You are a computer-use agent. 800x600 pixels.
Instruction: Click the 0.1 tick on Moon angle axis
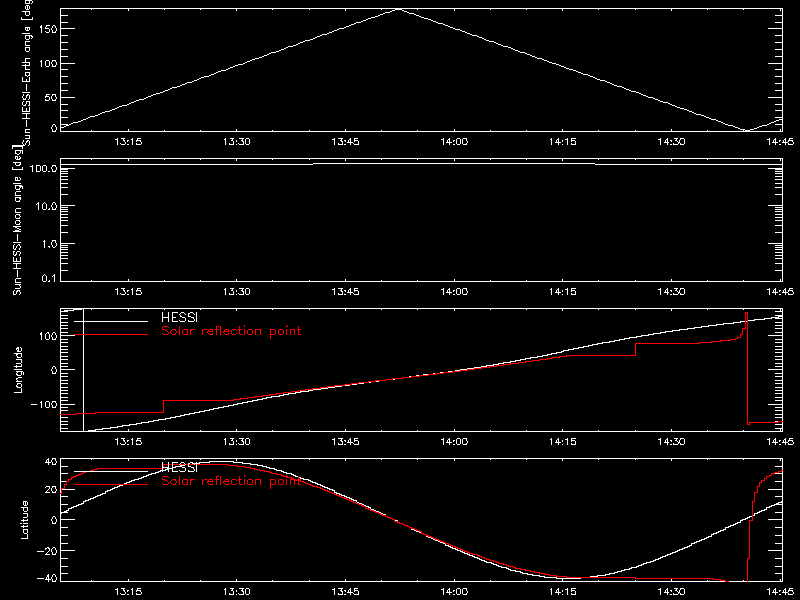[49, 279]
